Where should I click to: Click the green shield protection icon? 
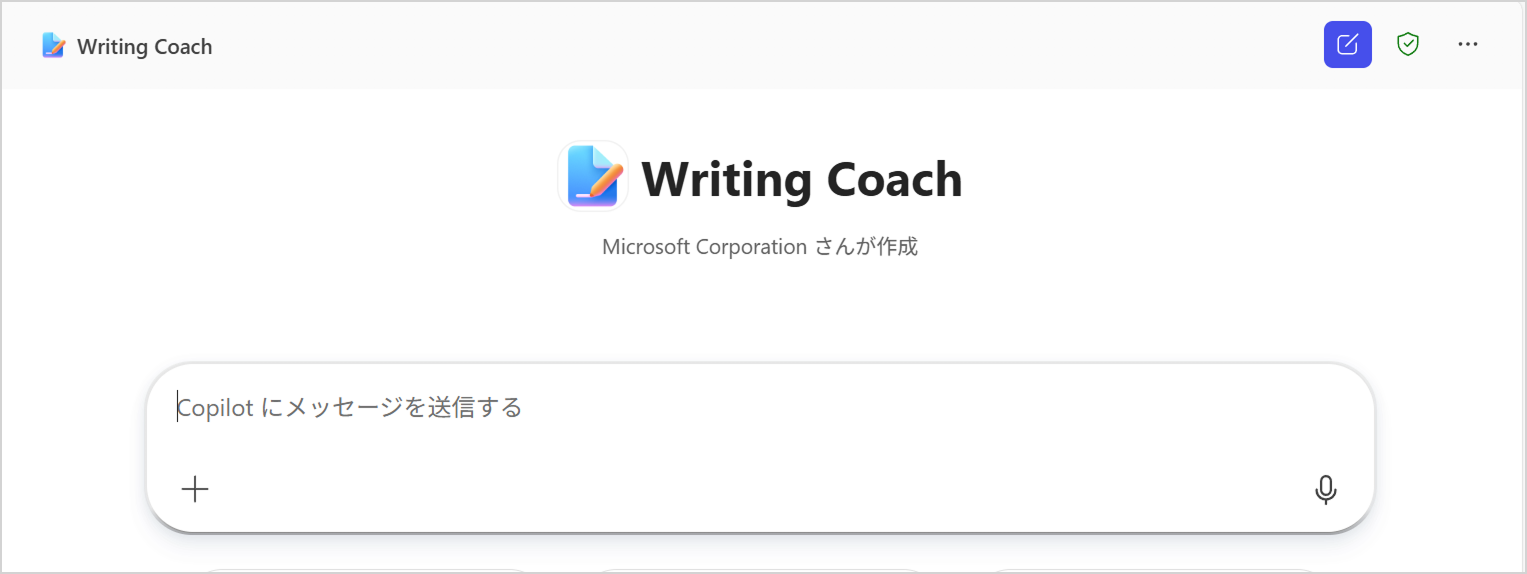click(1408, 45)
